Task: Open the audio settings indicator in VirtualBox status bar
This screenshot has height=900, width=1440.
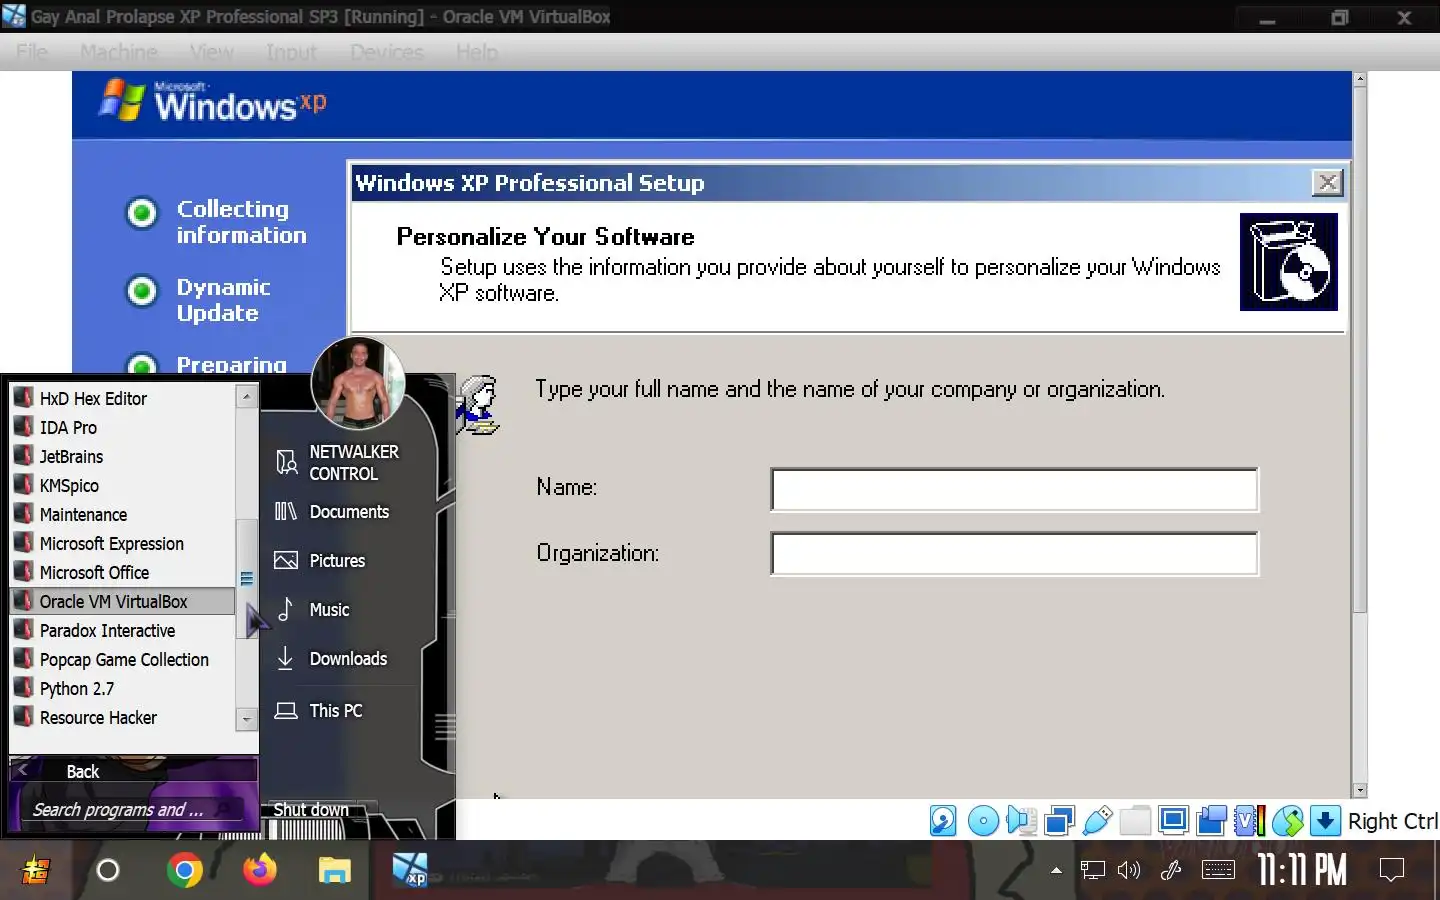Action: [1021, 821]
